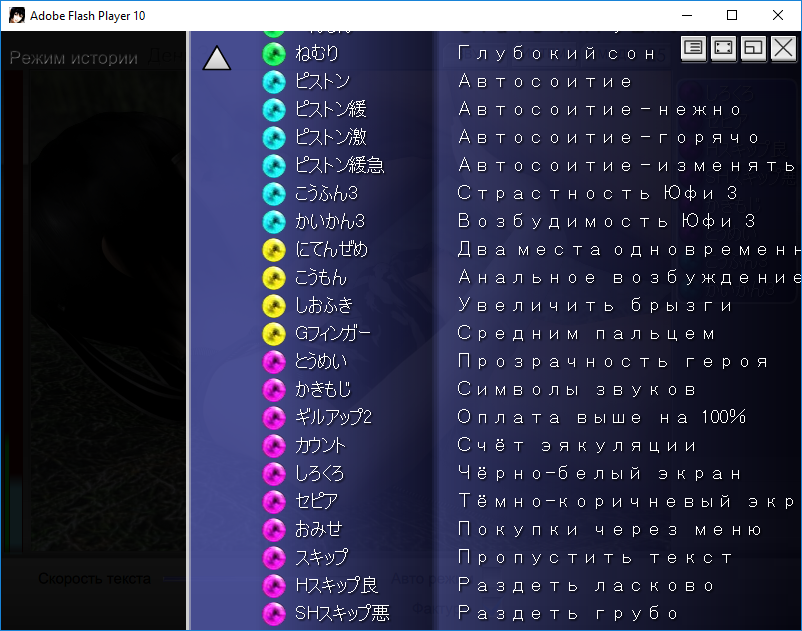The width and height of the screenshot is (802, 631).
Task: Click the white up-arrow triangle to scroll up
Action: tap(217, 60)
